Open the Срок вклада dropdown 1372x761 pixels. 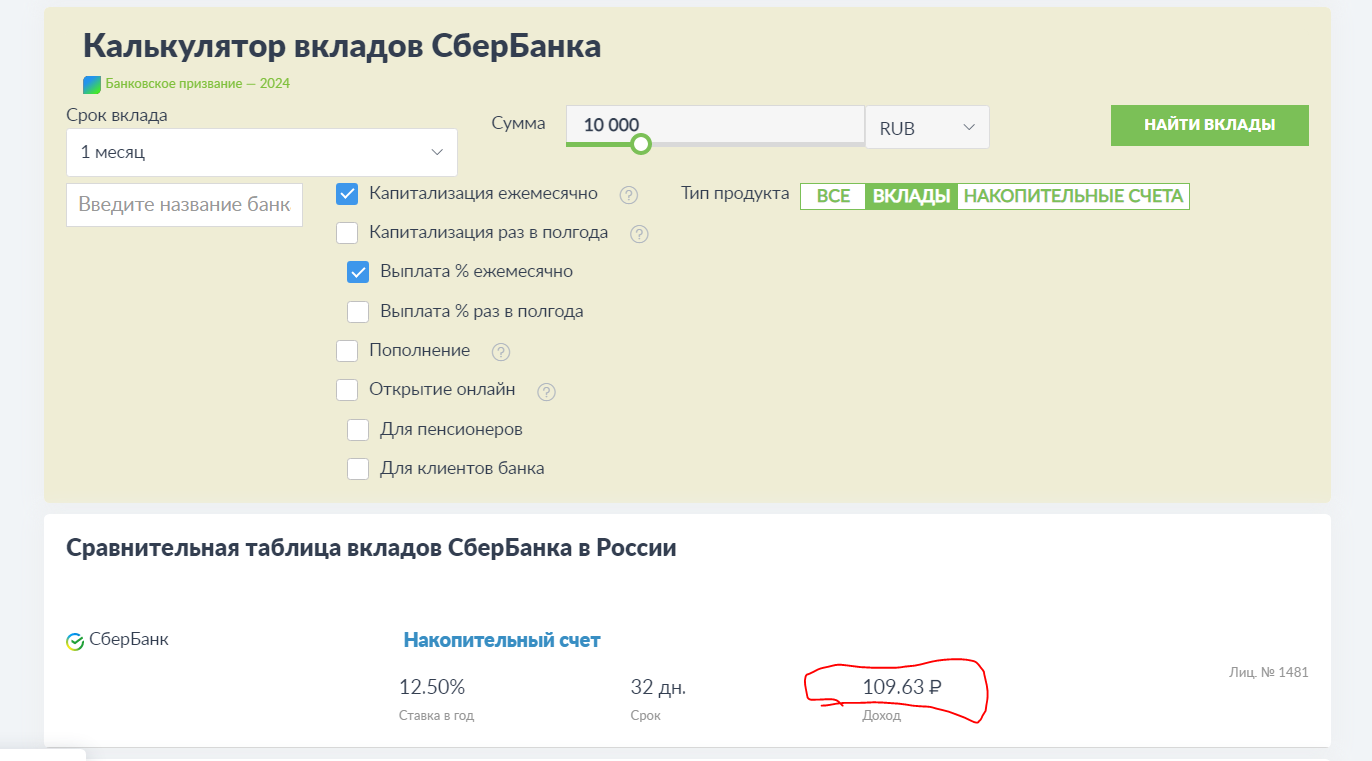point(262,152)
